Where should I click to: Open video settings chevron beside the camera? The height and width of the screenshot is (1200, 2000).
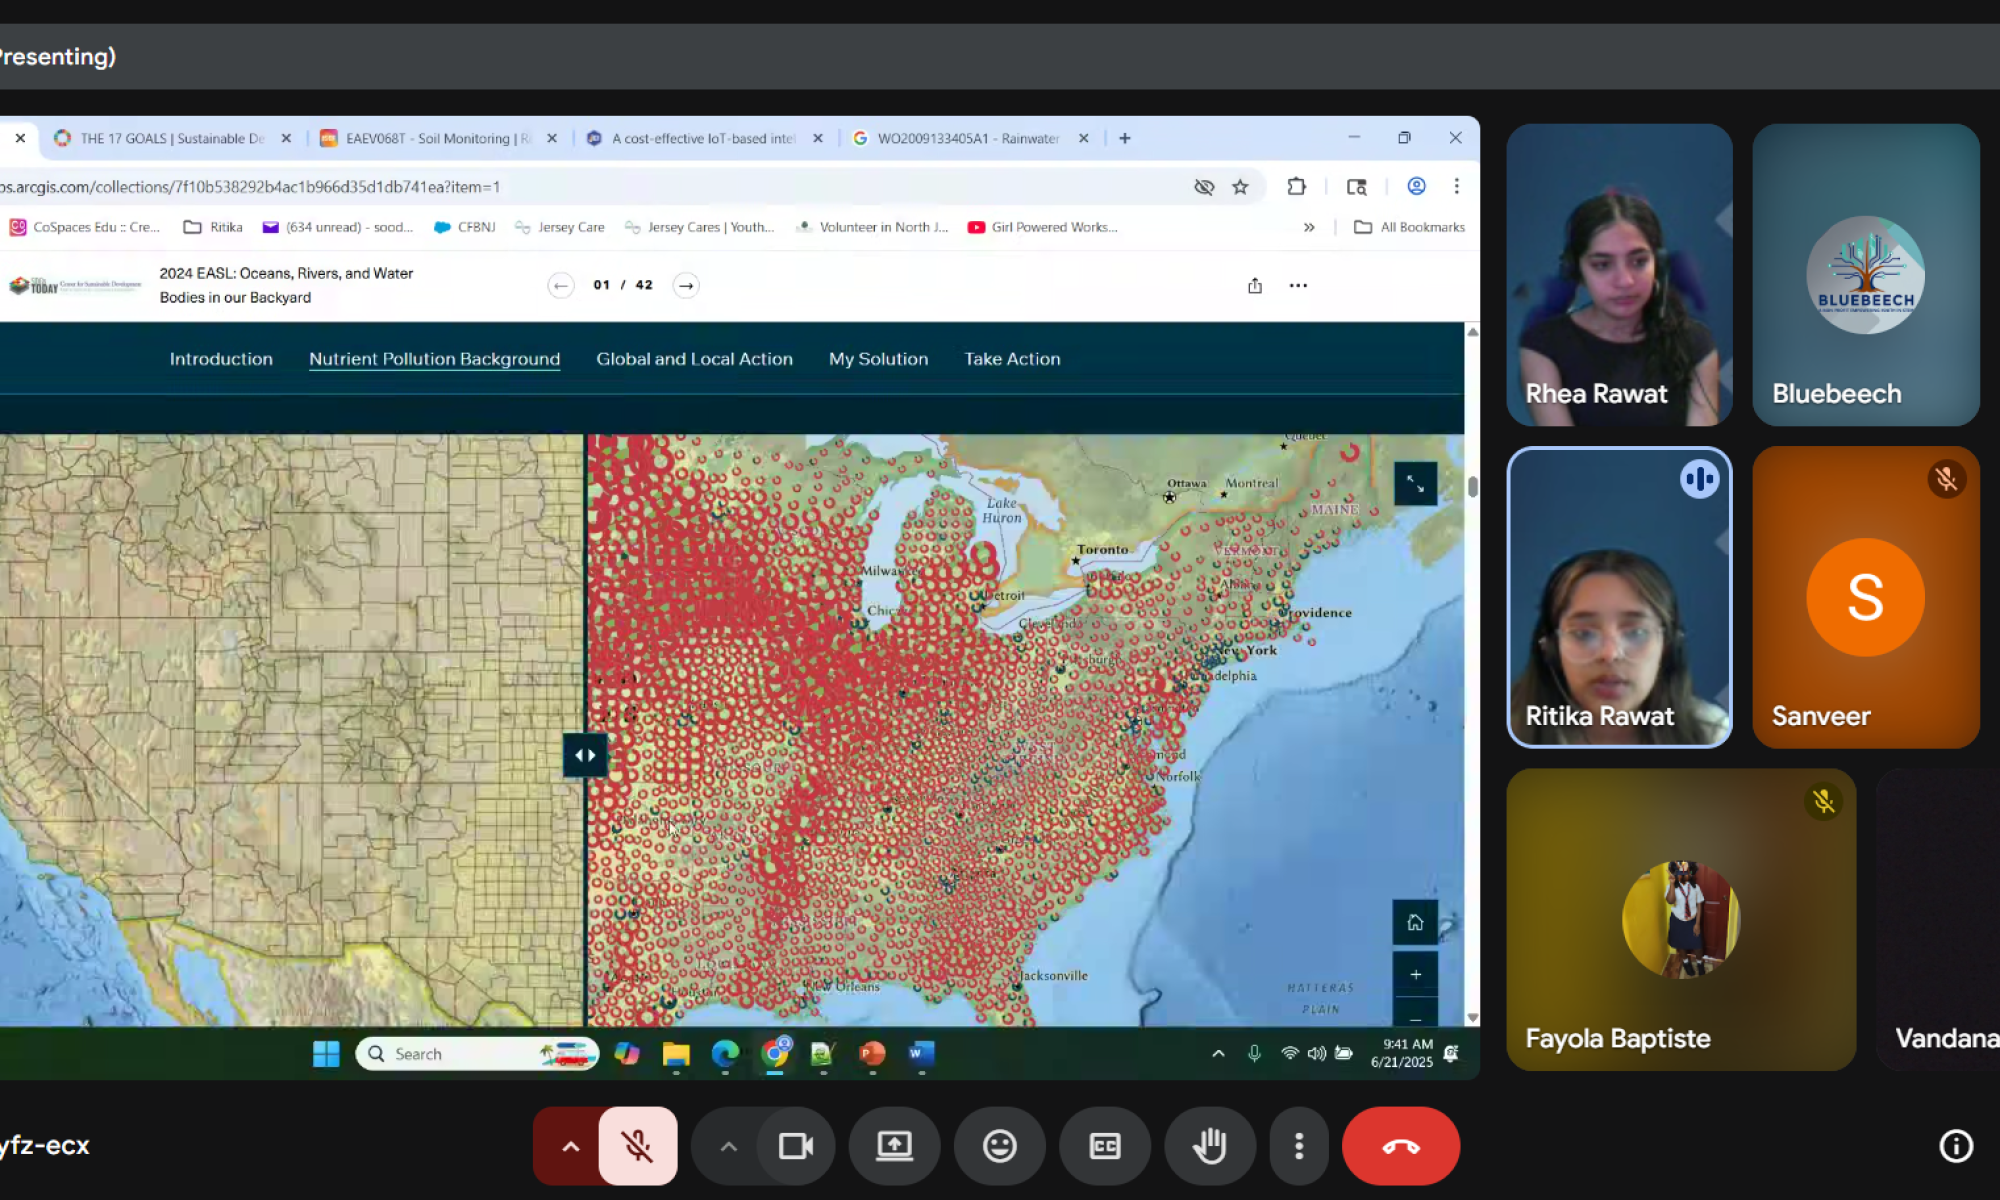pyautogui.click(x=728, y=1146)
